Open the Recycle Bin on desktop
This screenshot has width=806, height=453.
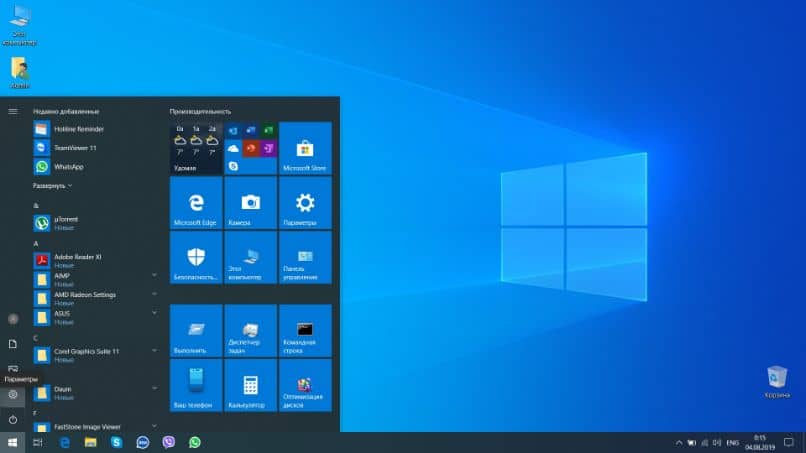(x=777, y=382)
